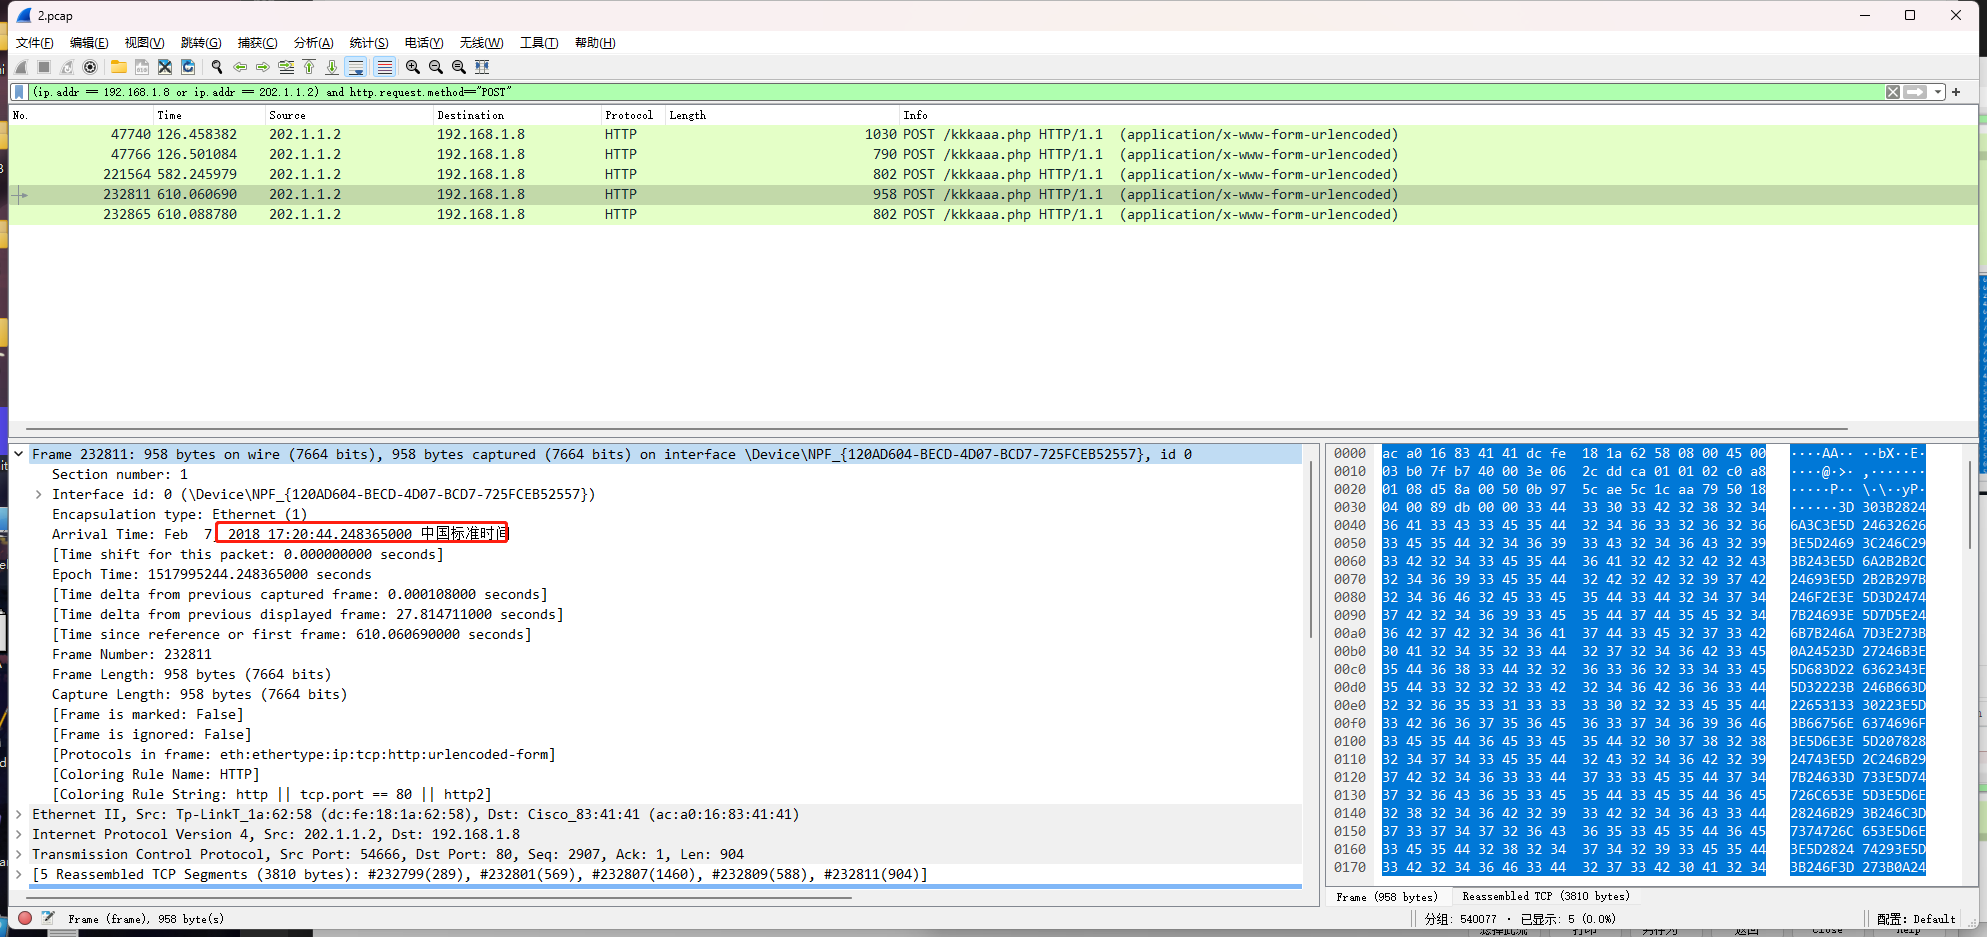The height and width of the screenshot is (937, 1987).
Task: Expand the Interface id: 0 node
Action: pos(39,494)
